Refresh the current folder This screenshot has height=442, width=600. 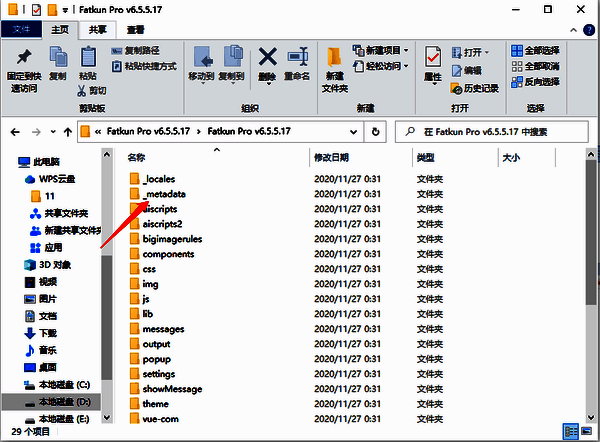coord(375,132)
